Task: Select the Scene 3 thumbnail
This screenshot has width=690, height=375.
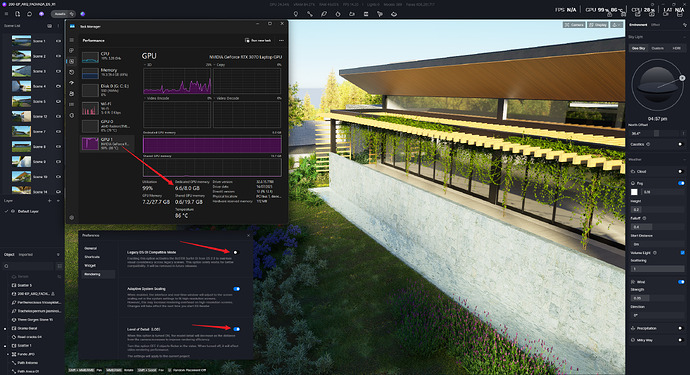Action: click(x=21, y=71)
